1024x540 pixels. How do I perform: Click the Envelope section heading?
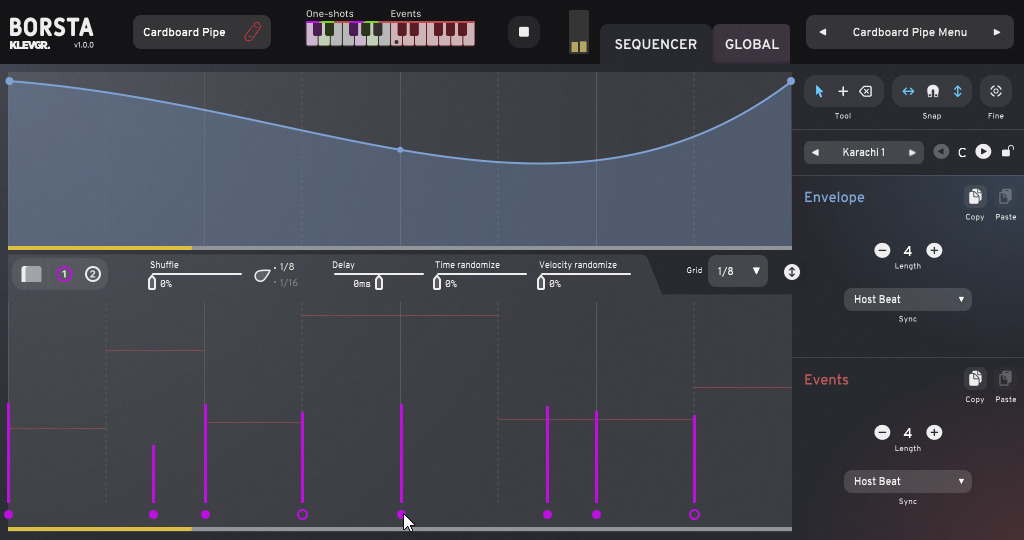[x=834, y=197]
